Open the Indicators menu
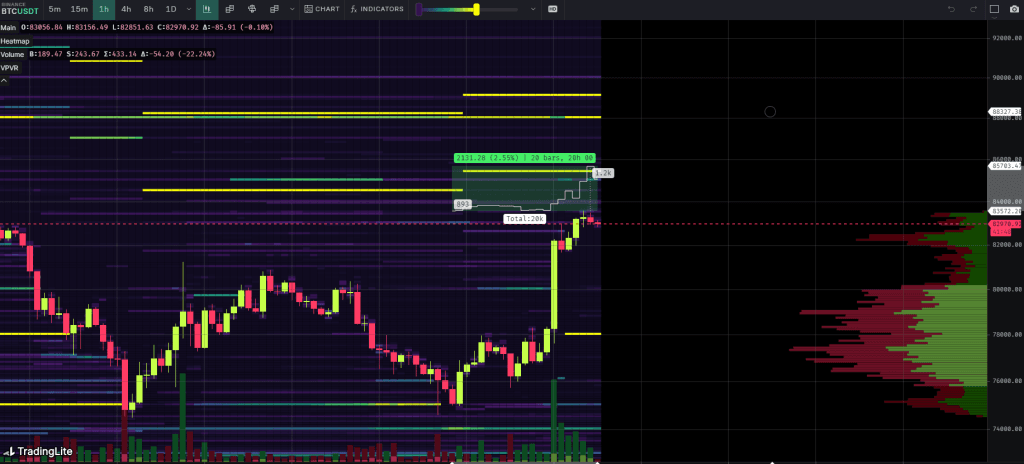 coord(378,9)
